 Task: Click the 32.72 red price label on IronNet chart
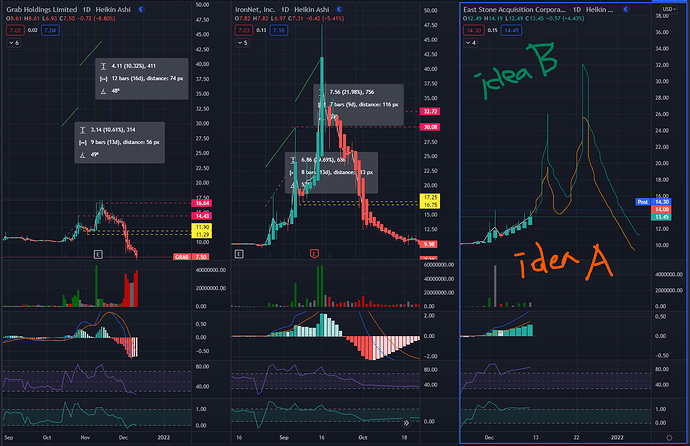click(430, 112)
